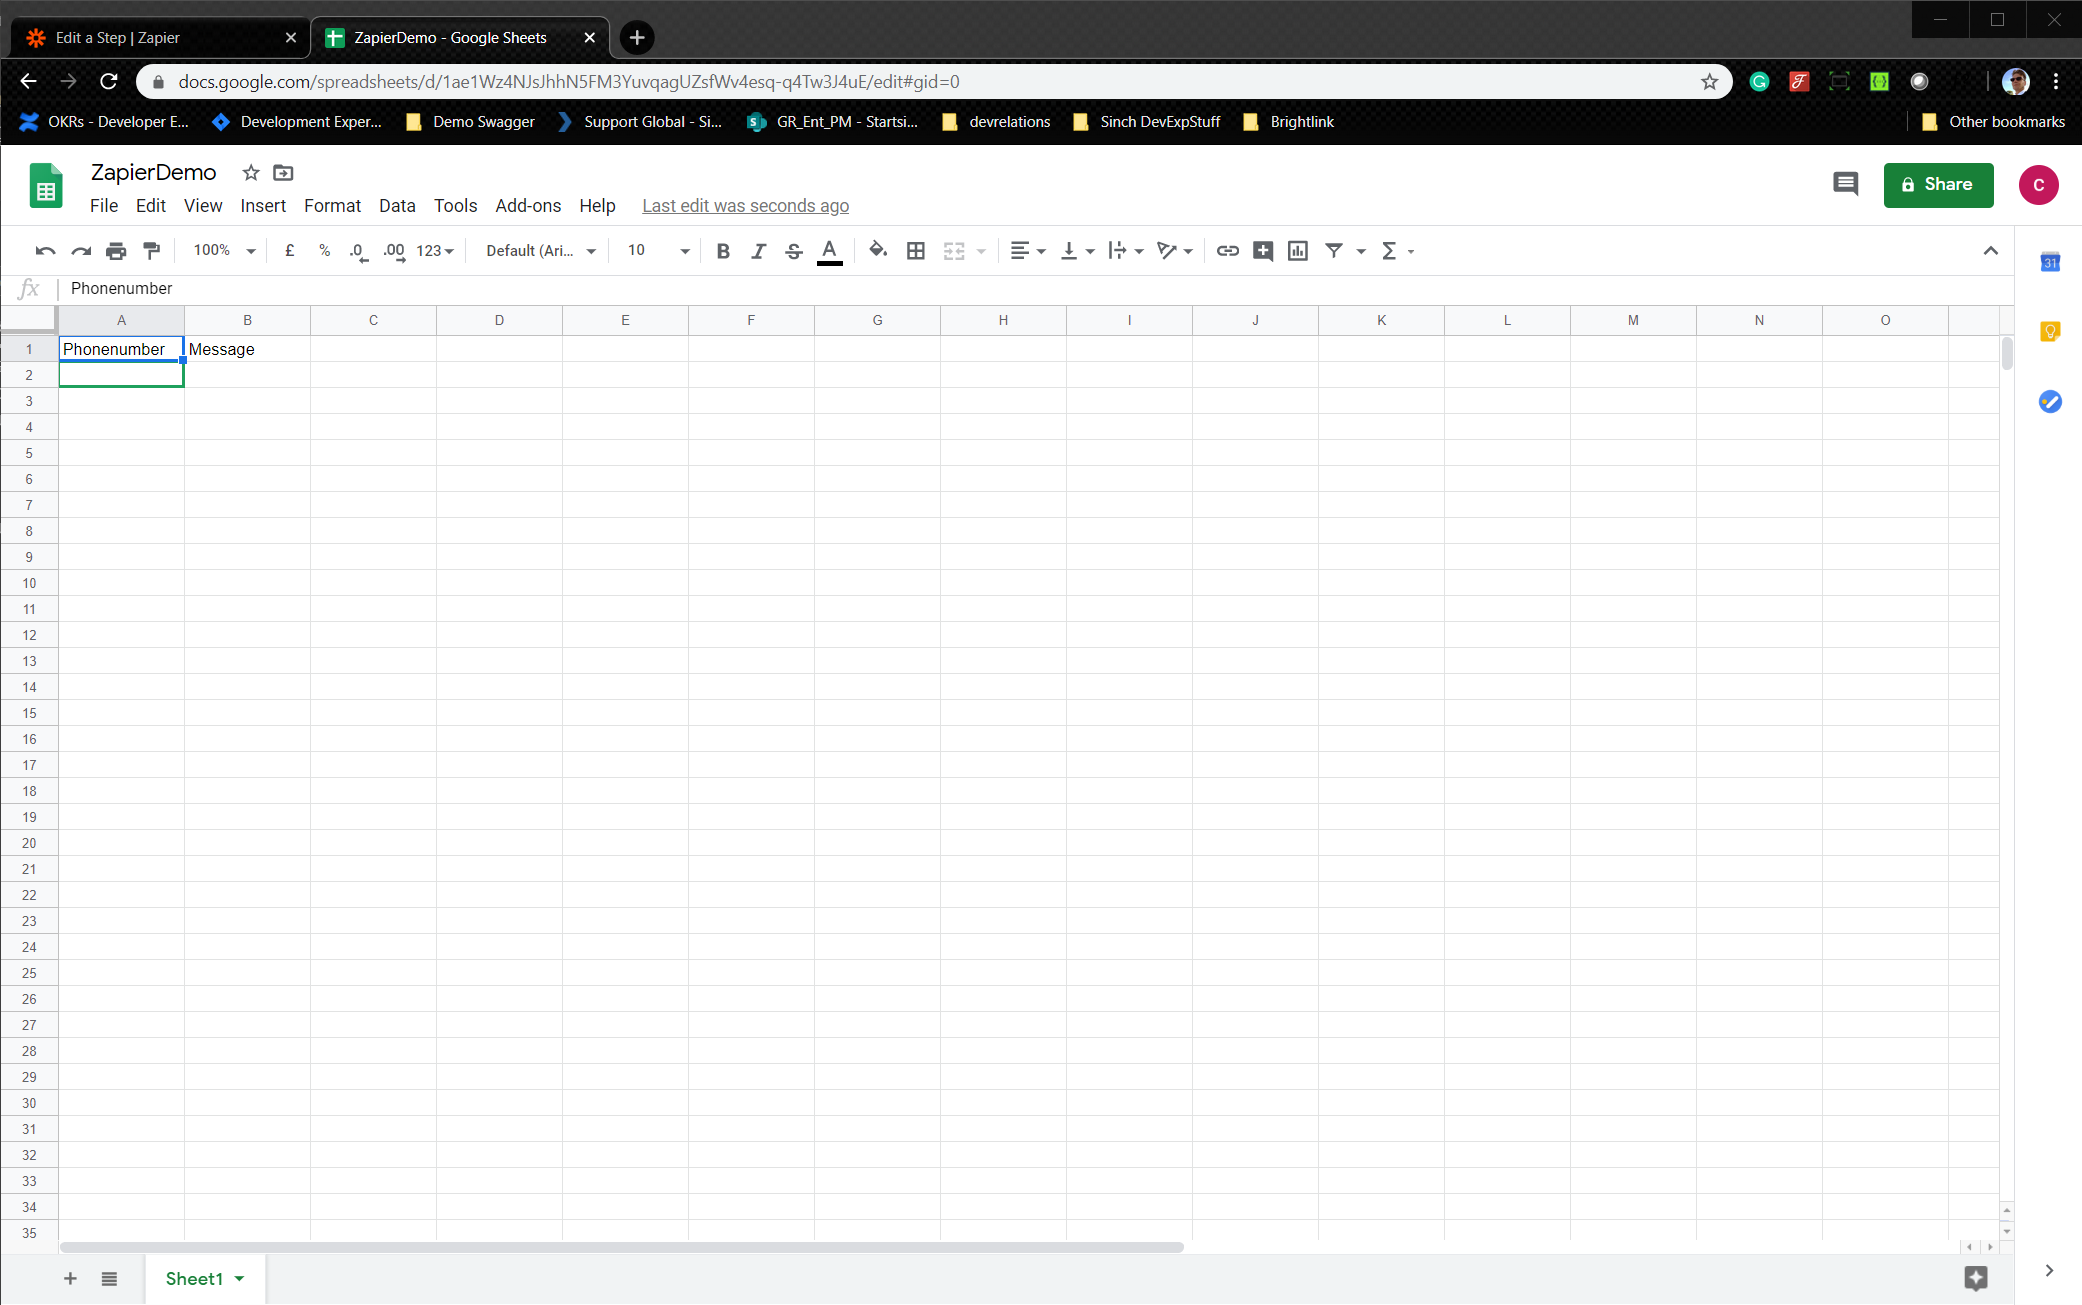Open the View menu
2082x1305 pixels.
[203, 206]
